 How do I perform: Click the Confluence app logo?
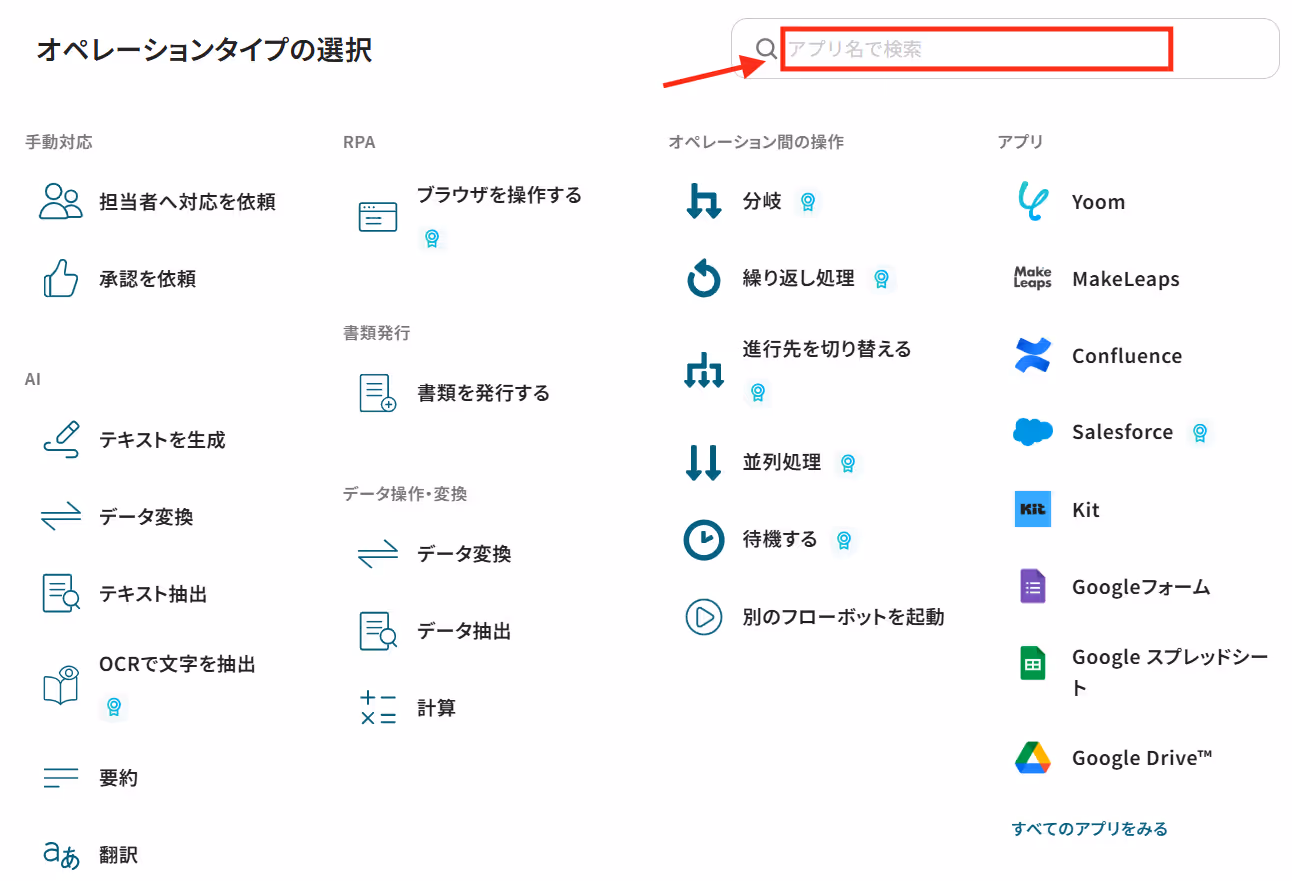point(1033,355)
